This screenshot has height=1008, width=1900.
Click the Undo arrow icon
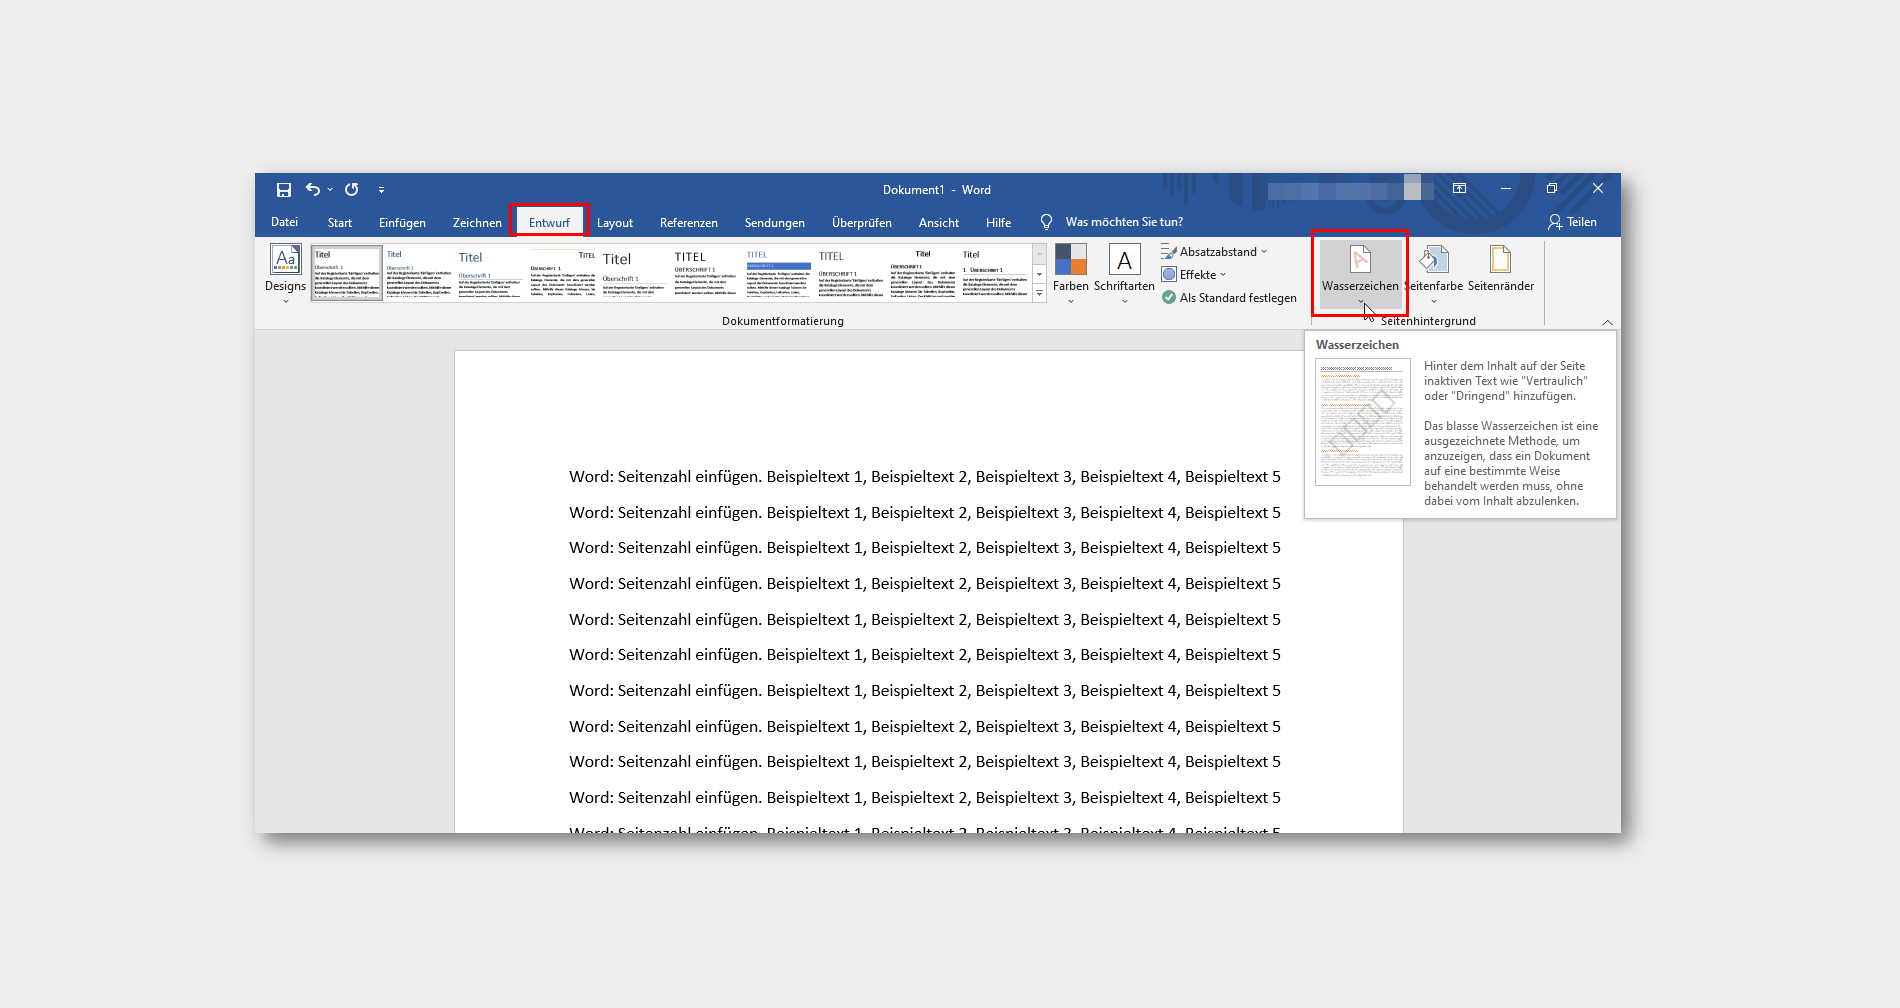coord(312,189)
